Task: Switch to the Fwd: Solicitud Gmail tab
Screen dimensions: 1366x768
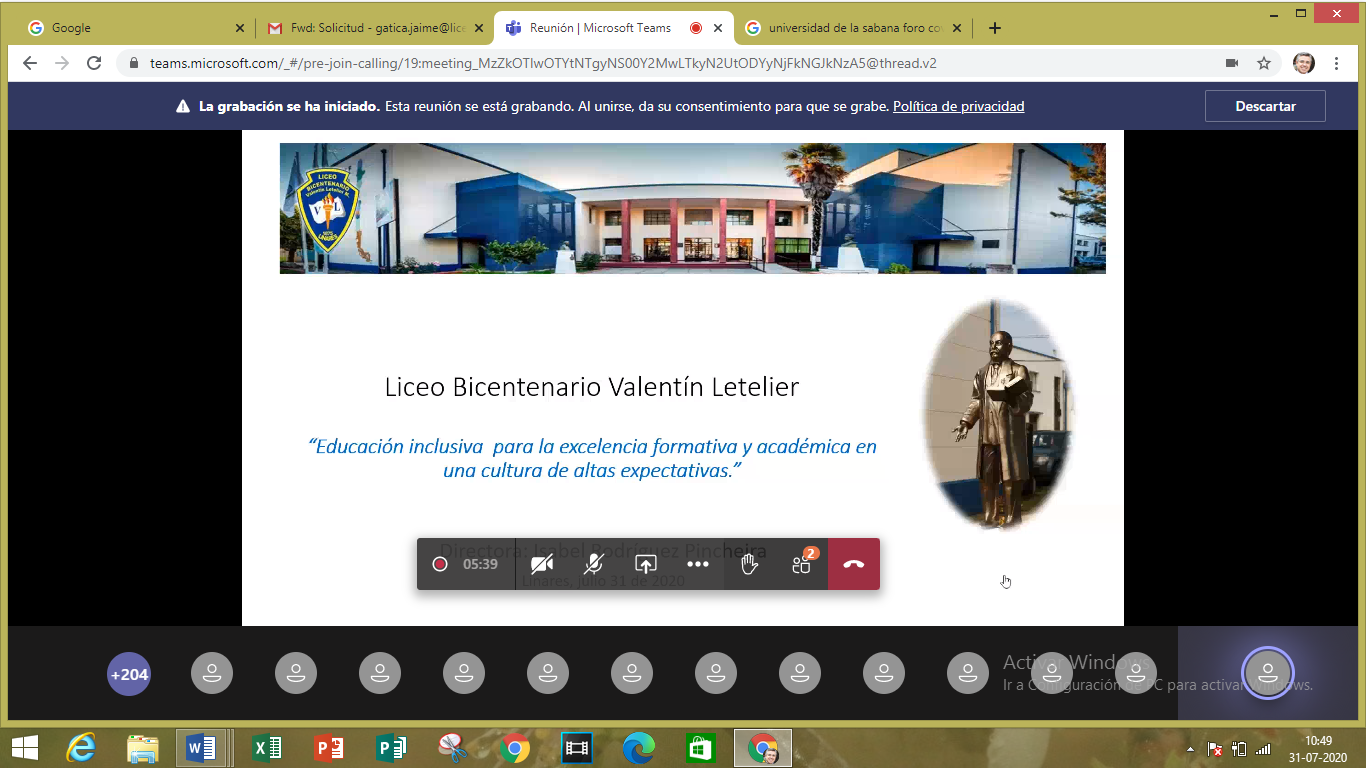Action: point(374,28)
